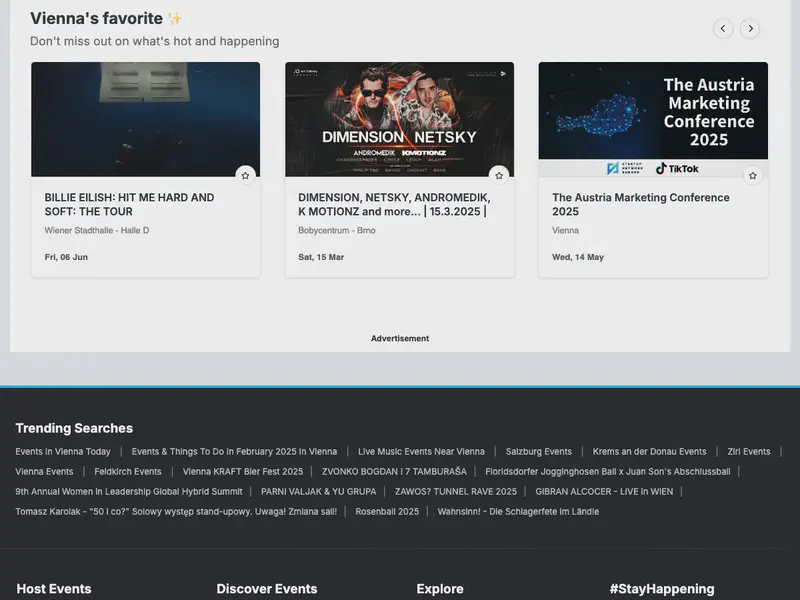The height and width of the screenshot is (600, 800).
Task: Show previous Vienna's favorite events with left arrow
Action: point(722,29)
